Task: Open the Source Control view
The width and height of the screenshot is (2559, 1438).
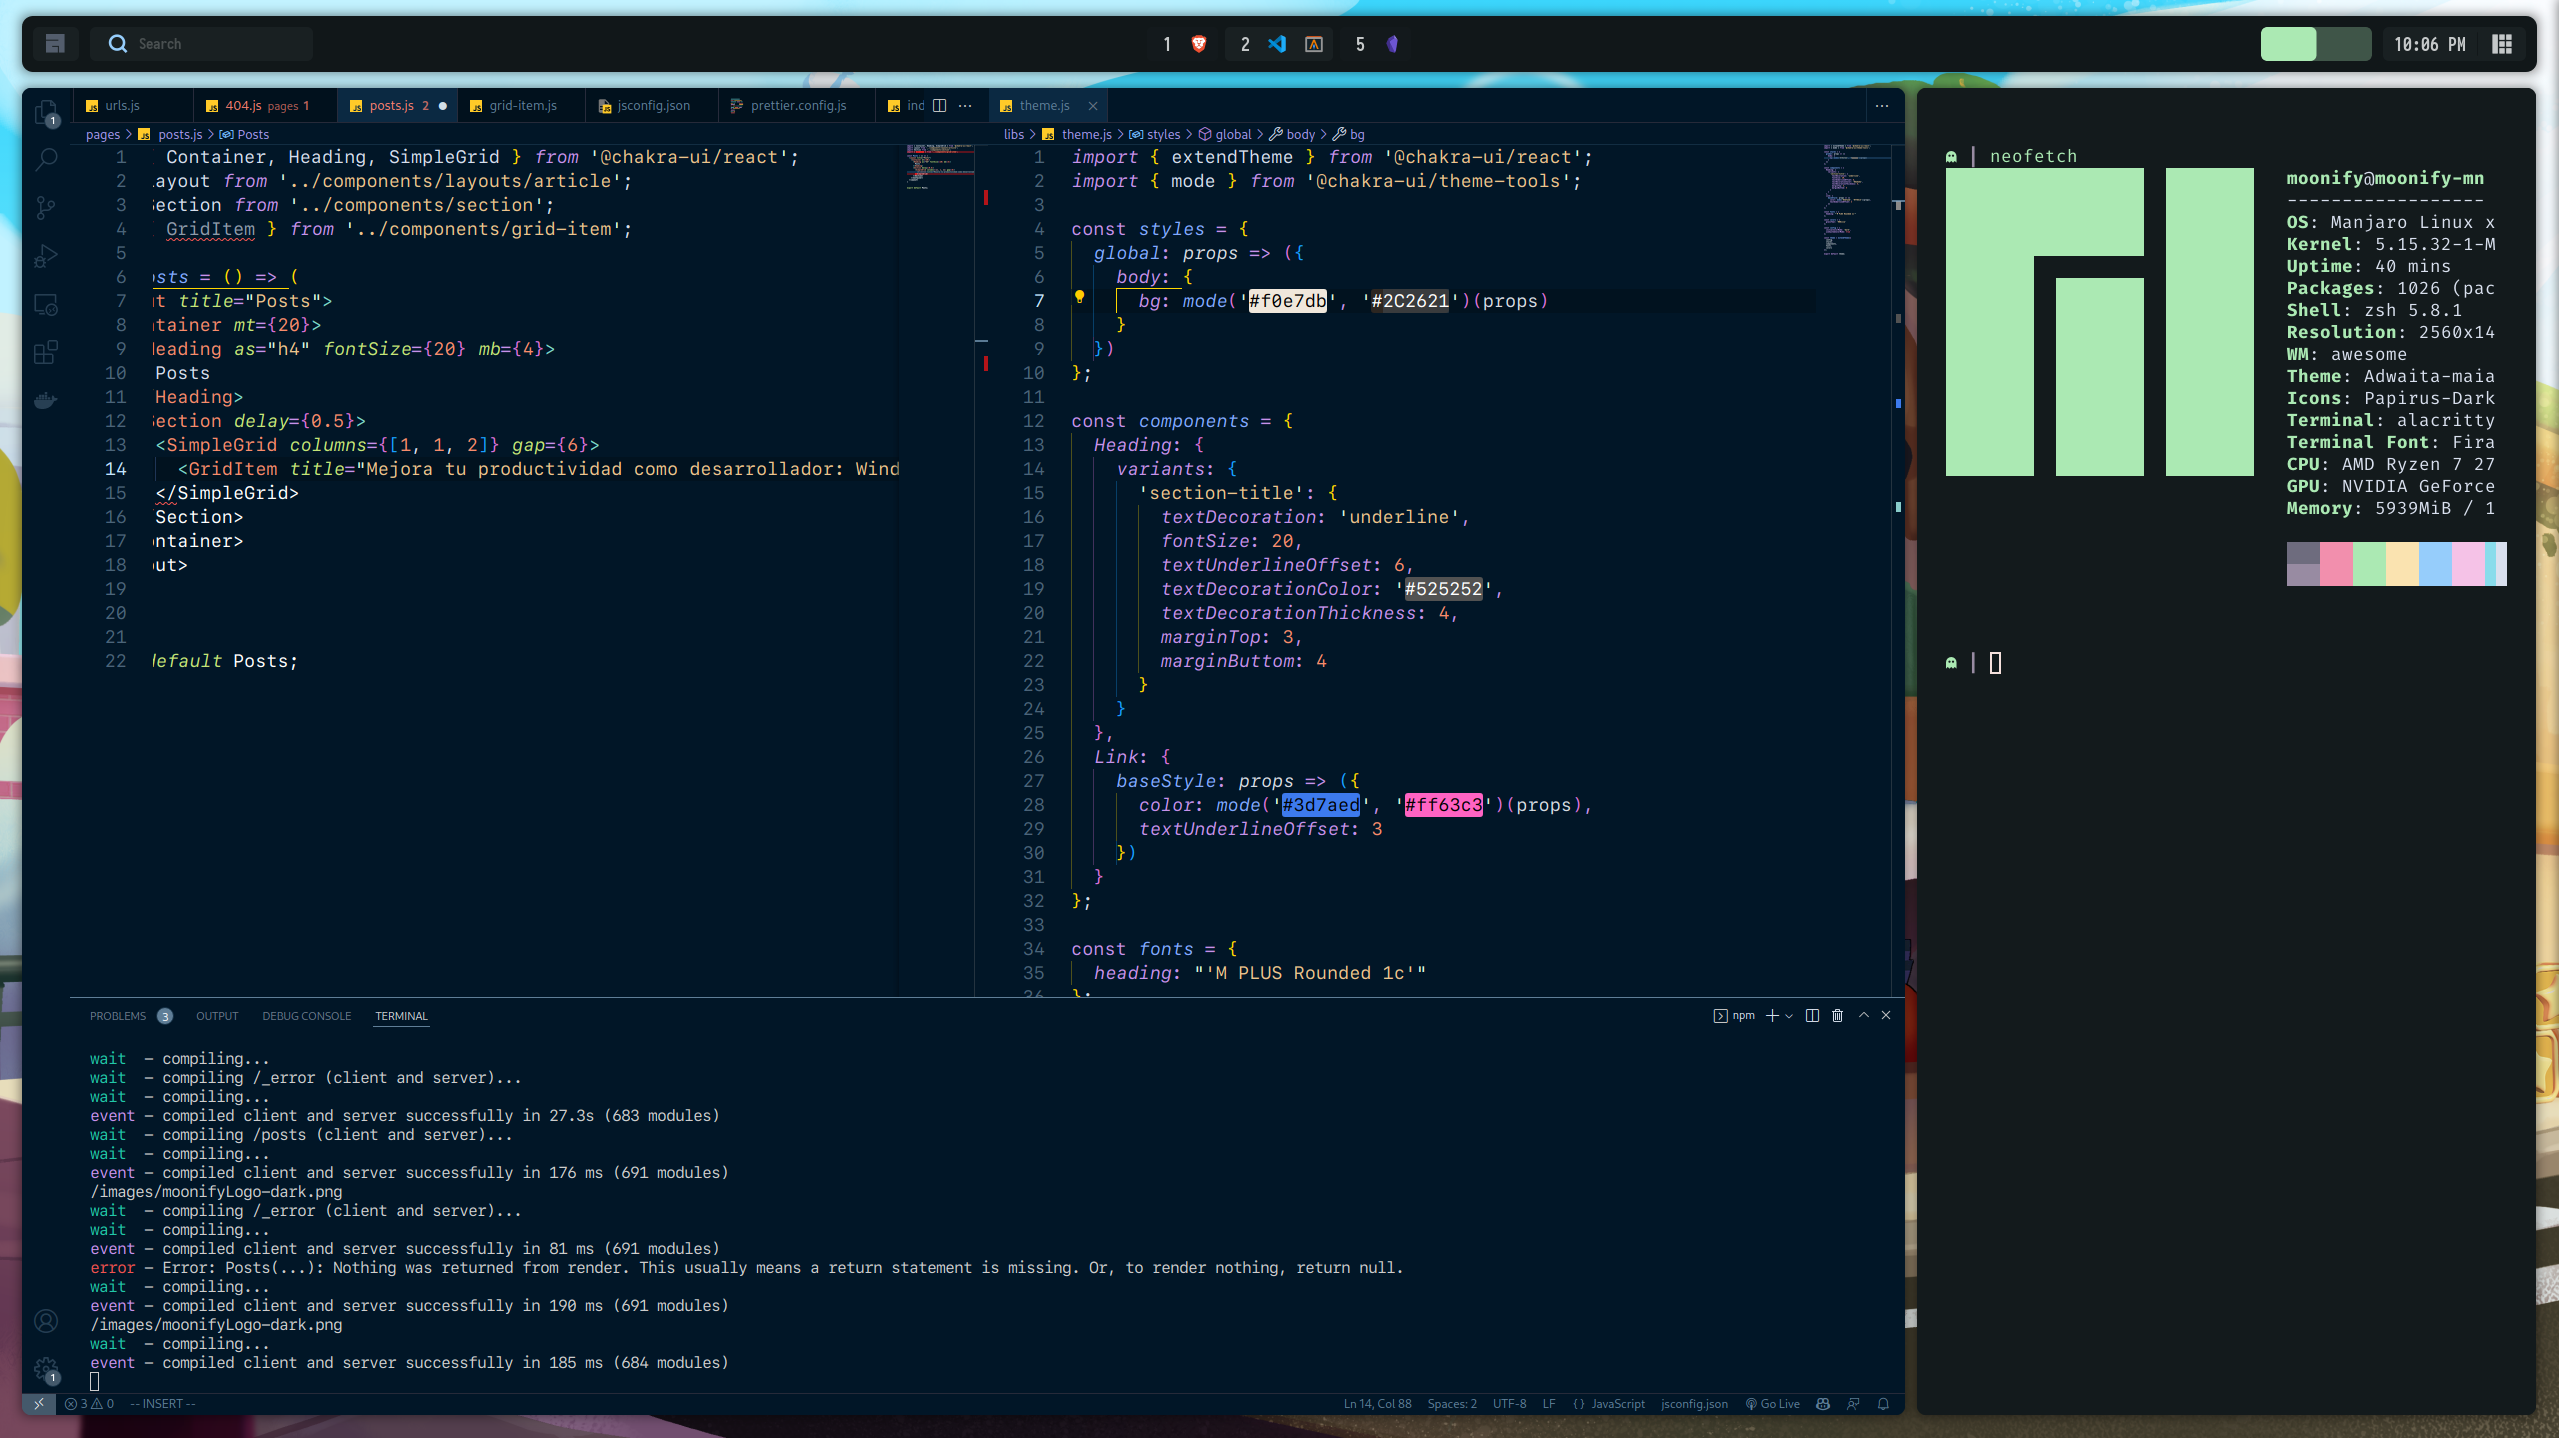Action: point(46,208)
